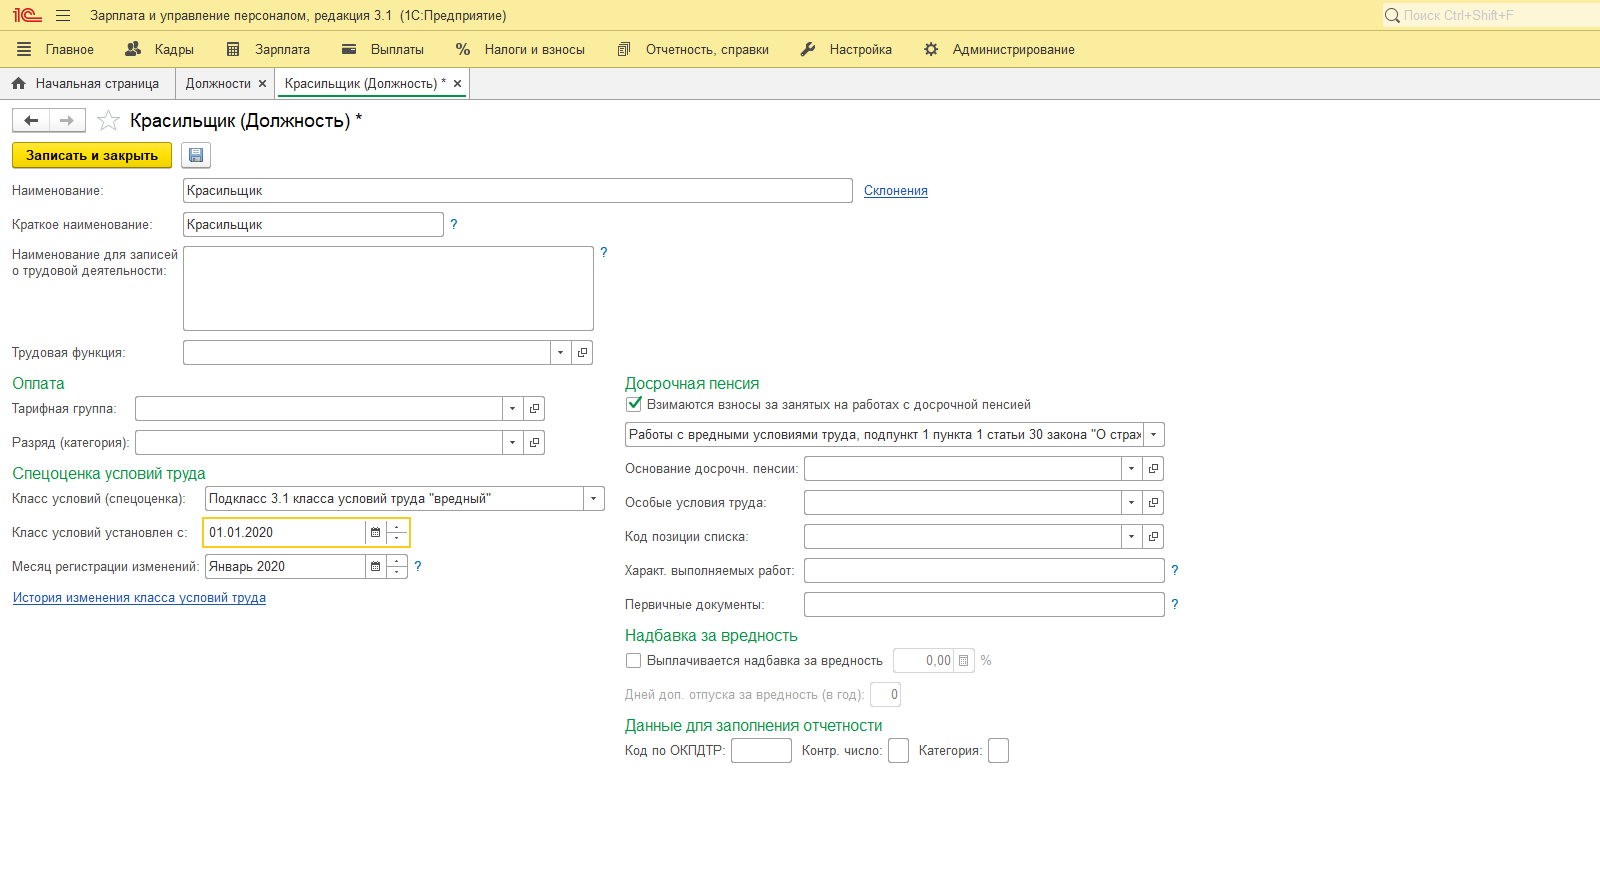Image resolution: width=1600 pixels, height=872 pixels.
Task: Open calendar picker for class conditions date
Action: point(375,533)
